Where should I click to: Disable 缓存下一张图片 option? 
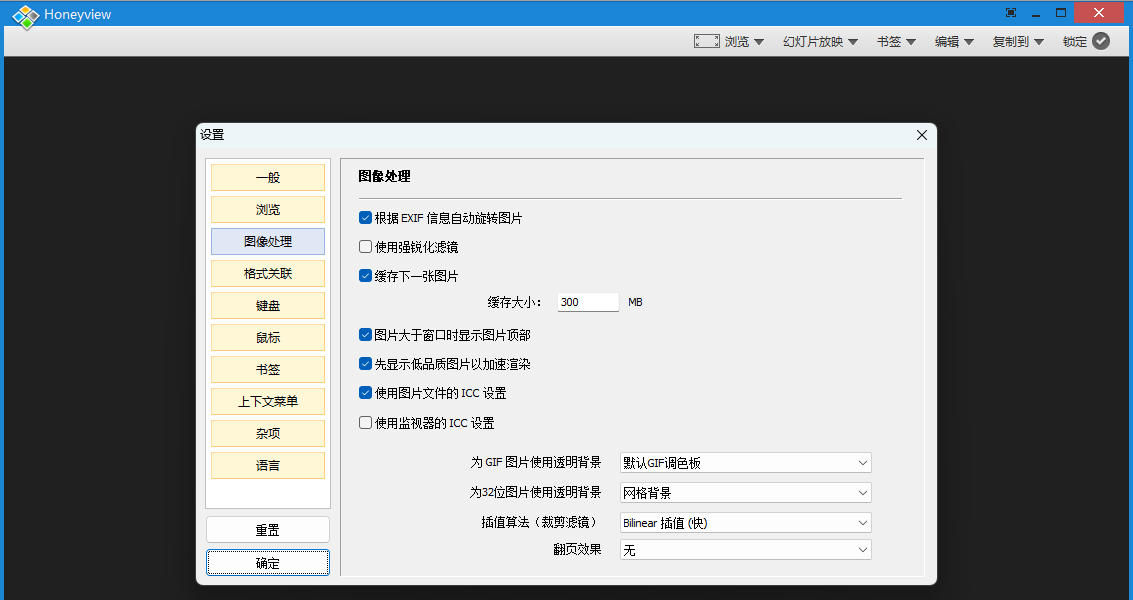pyautogui.click(x=365, y=276)
